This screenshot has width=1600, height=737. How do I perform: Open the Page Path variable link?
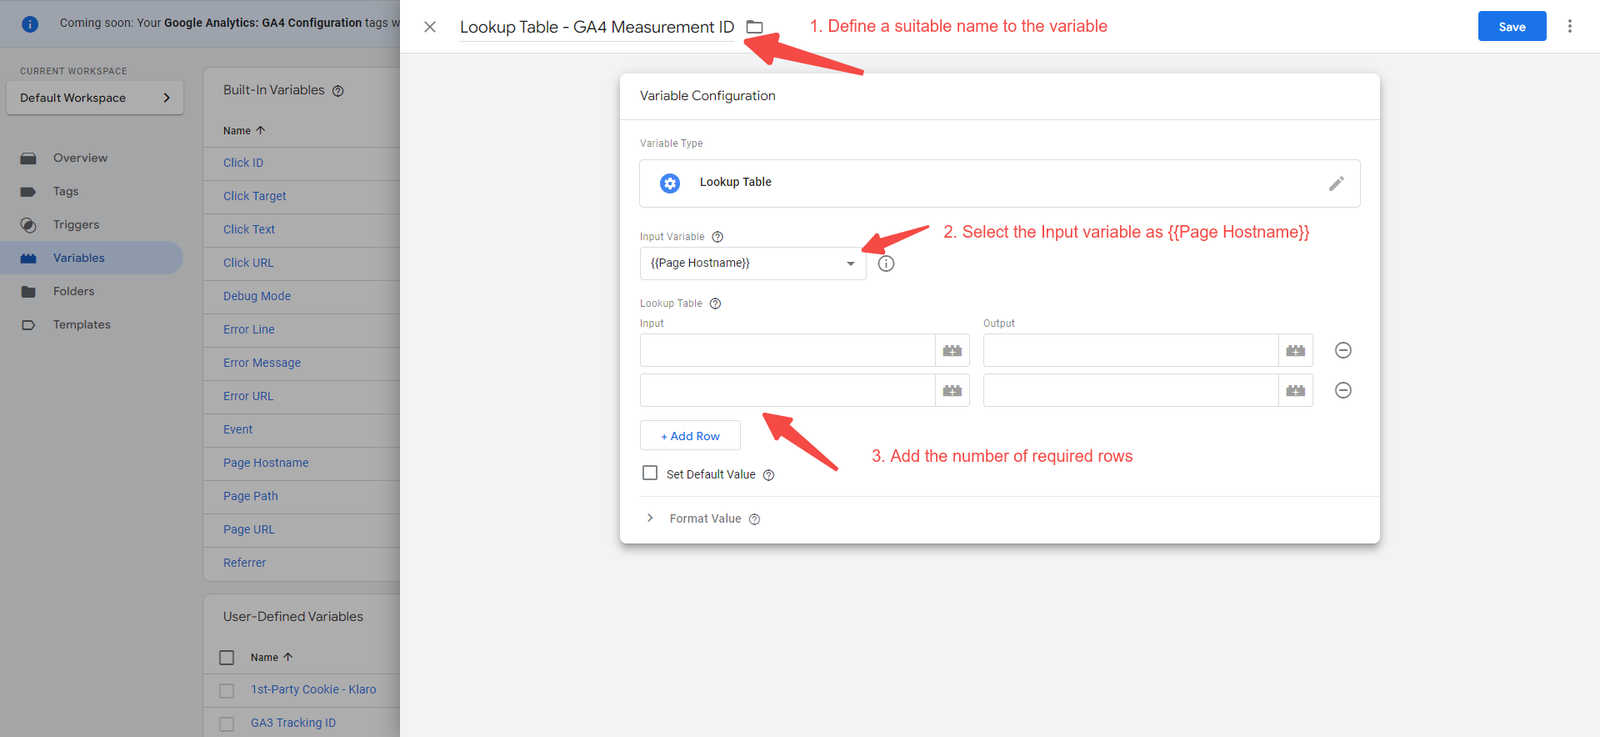251,496
